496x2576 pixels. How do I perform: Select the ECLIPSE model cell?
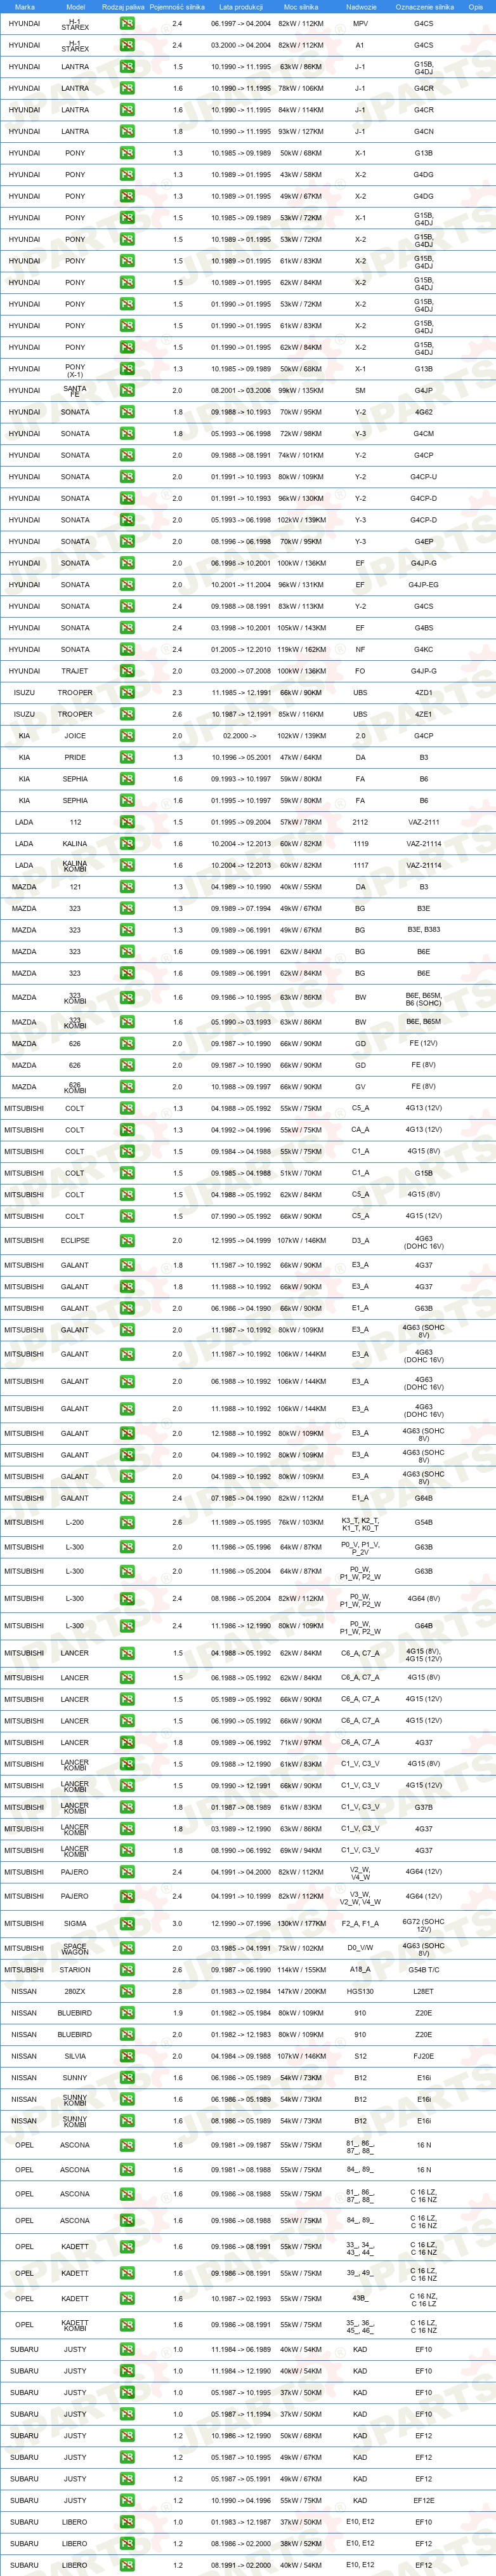coord(75,1241)
